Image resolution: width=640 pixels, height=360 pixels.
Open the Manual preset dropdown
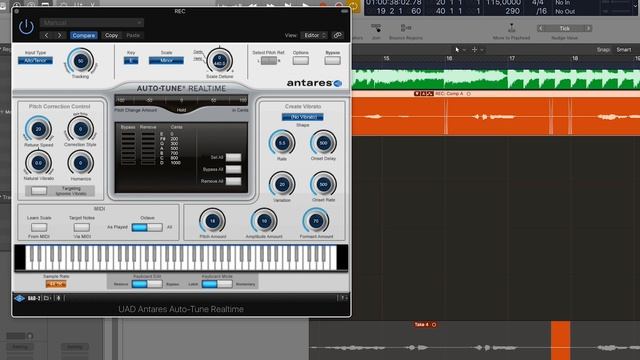tap(91, 22)
